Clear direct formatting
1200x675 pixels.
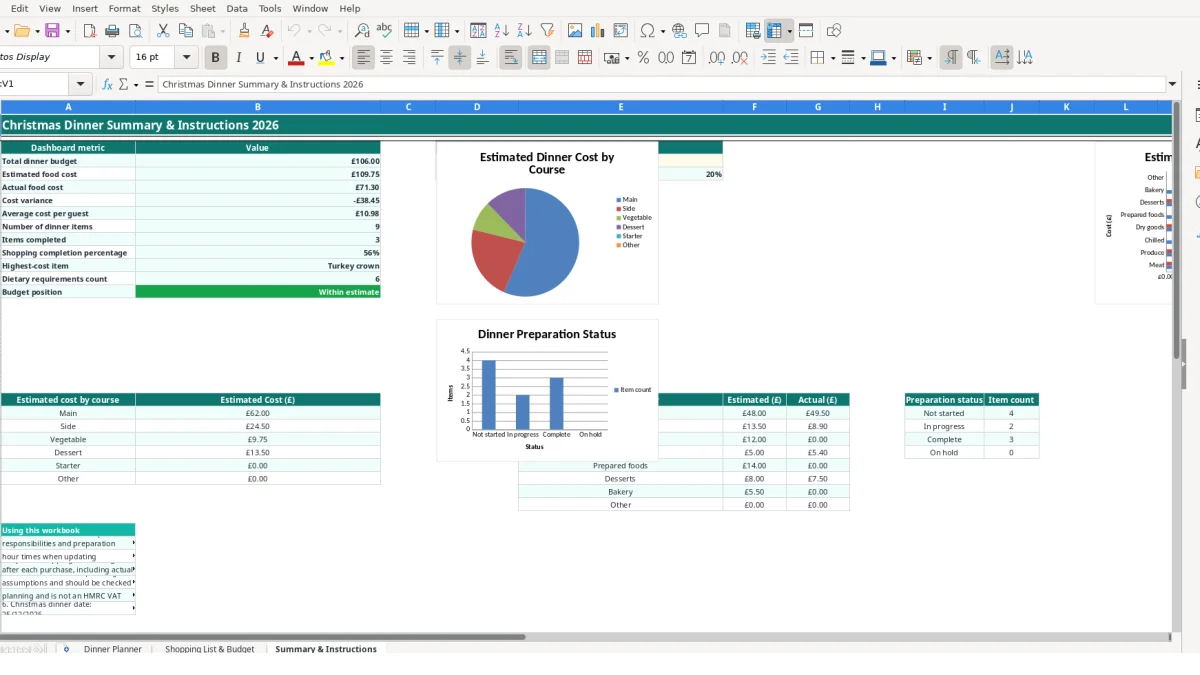267,31
